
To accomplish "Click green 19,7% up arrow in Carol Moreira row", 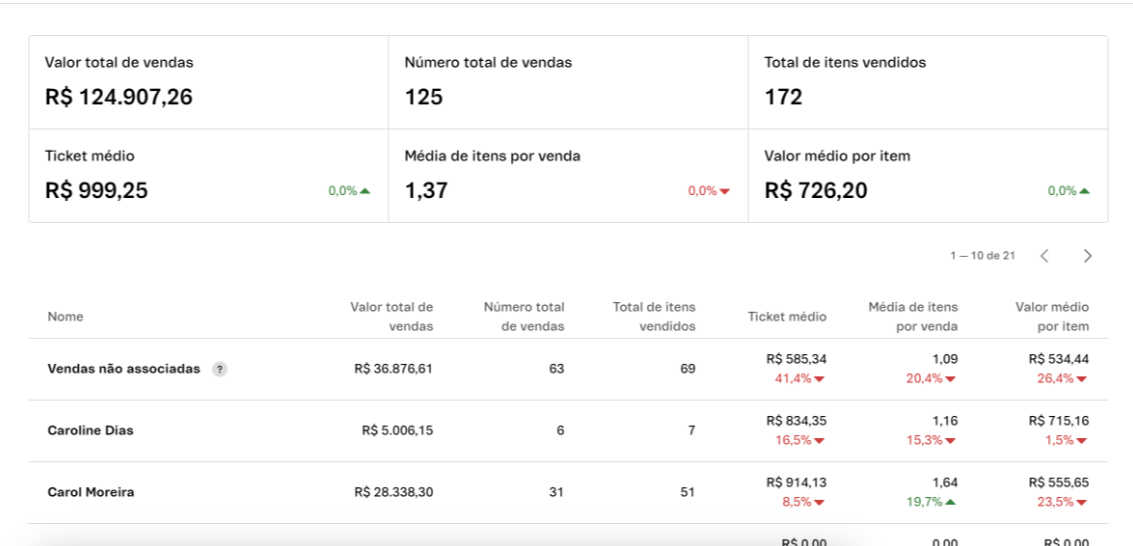I will point(950,502).
